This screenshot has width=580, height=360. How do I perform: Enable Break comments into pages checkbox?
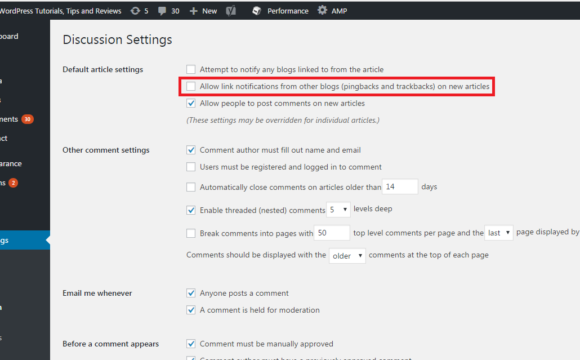coord(191,233)
